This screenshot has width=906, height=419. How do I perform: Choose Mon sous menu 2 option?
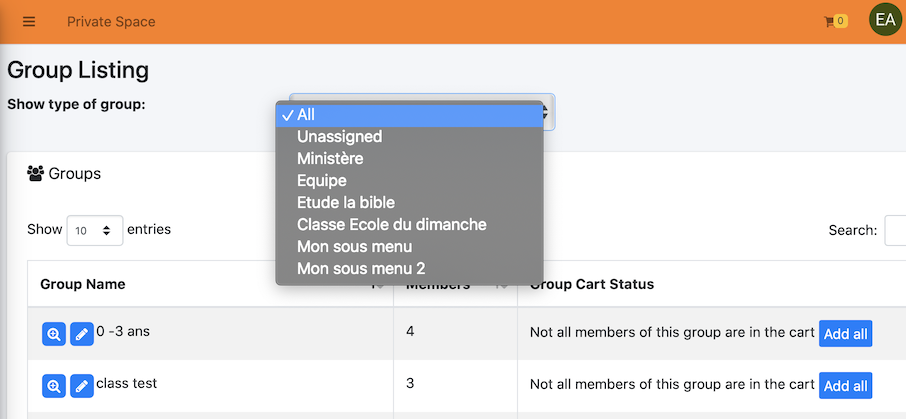click(410, 268)
